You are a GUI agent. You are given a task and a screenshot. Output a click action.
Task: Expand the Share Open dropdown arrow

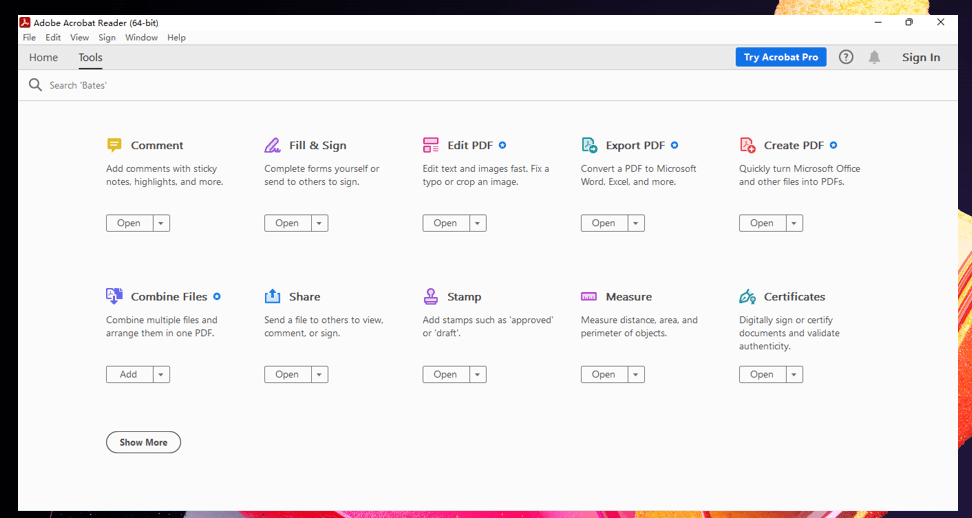(320, 374)
